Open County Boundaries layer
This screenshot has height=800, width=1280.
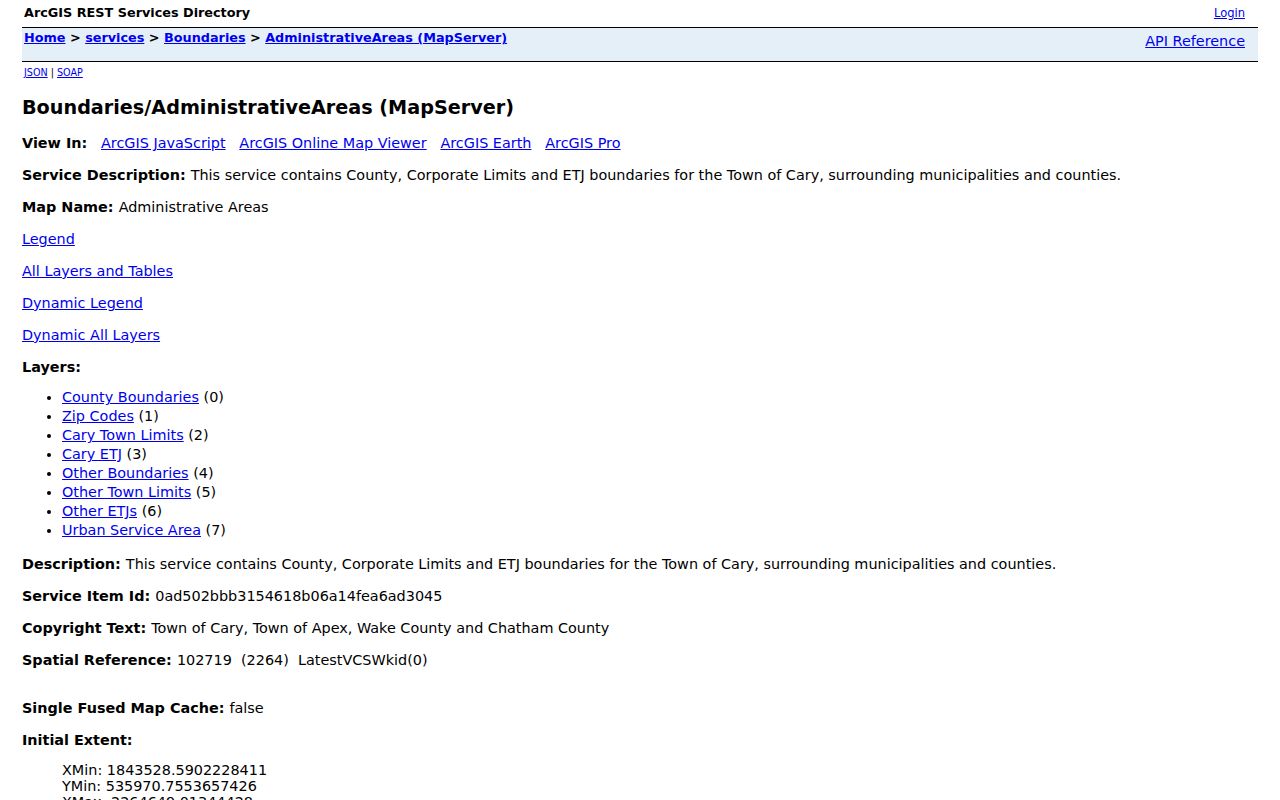tap(130, 397)
